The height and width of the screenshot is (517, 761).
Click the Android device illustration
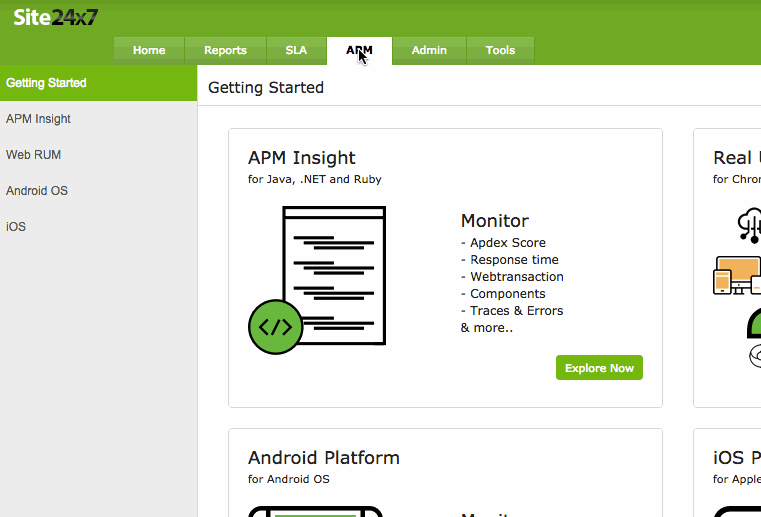(315, 511)
